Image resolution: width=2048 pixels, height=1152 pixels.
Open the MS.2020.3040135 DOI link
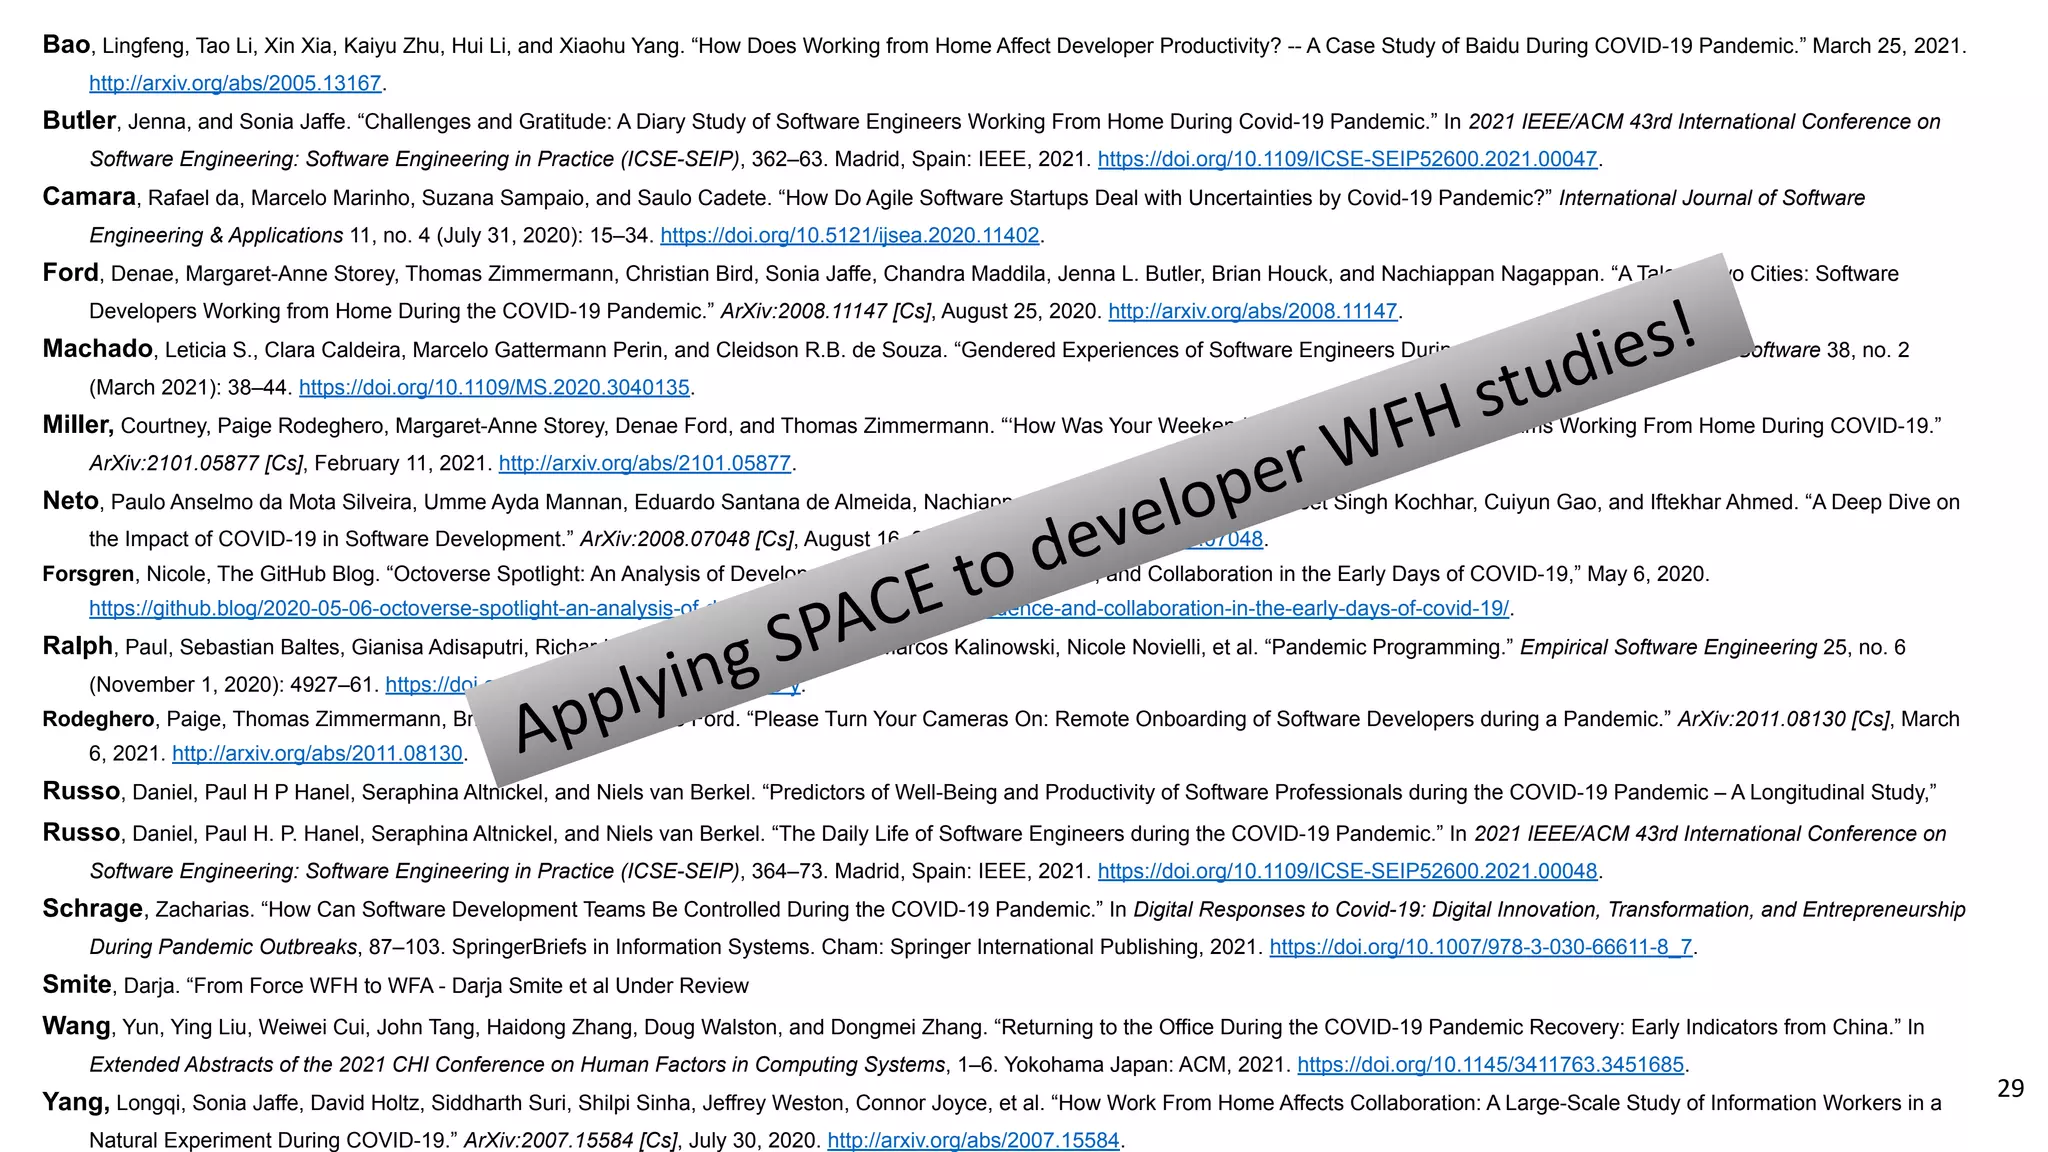[494, 387]
